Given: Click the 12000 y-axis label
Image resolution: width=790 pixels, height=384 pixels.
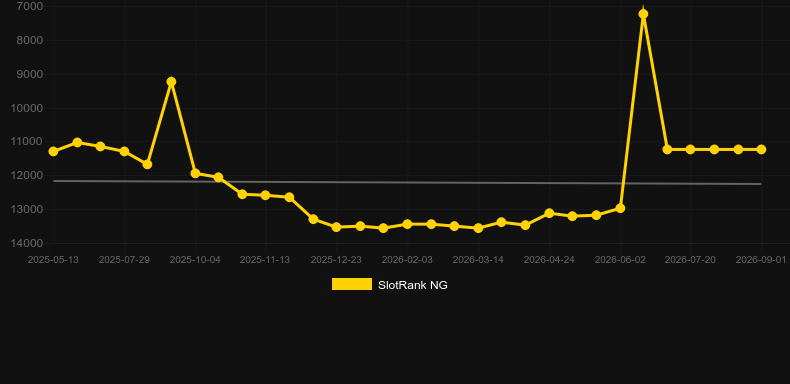Looking at the screenshot, I should (27, 175).
